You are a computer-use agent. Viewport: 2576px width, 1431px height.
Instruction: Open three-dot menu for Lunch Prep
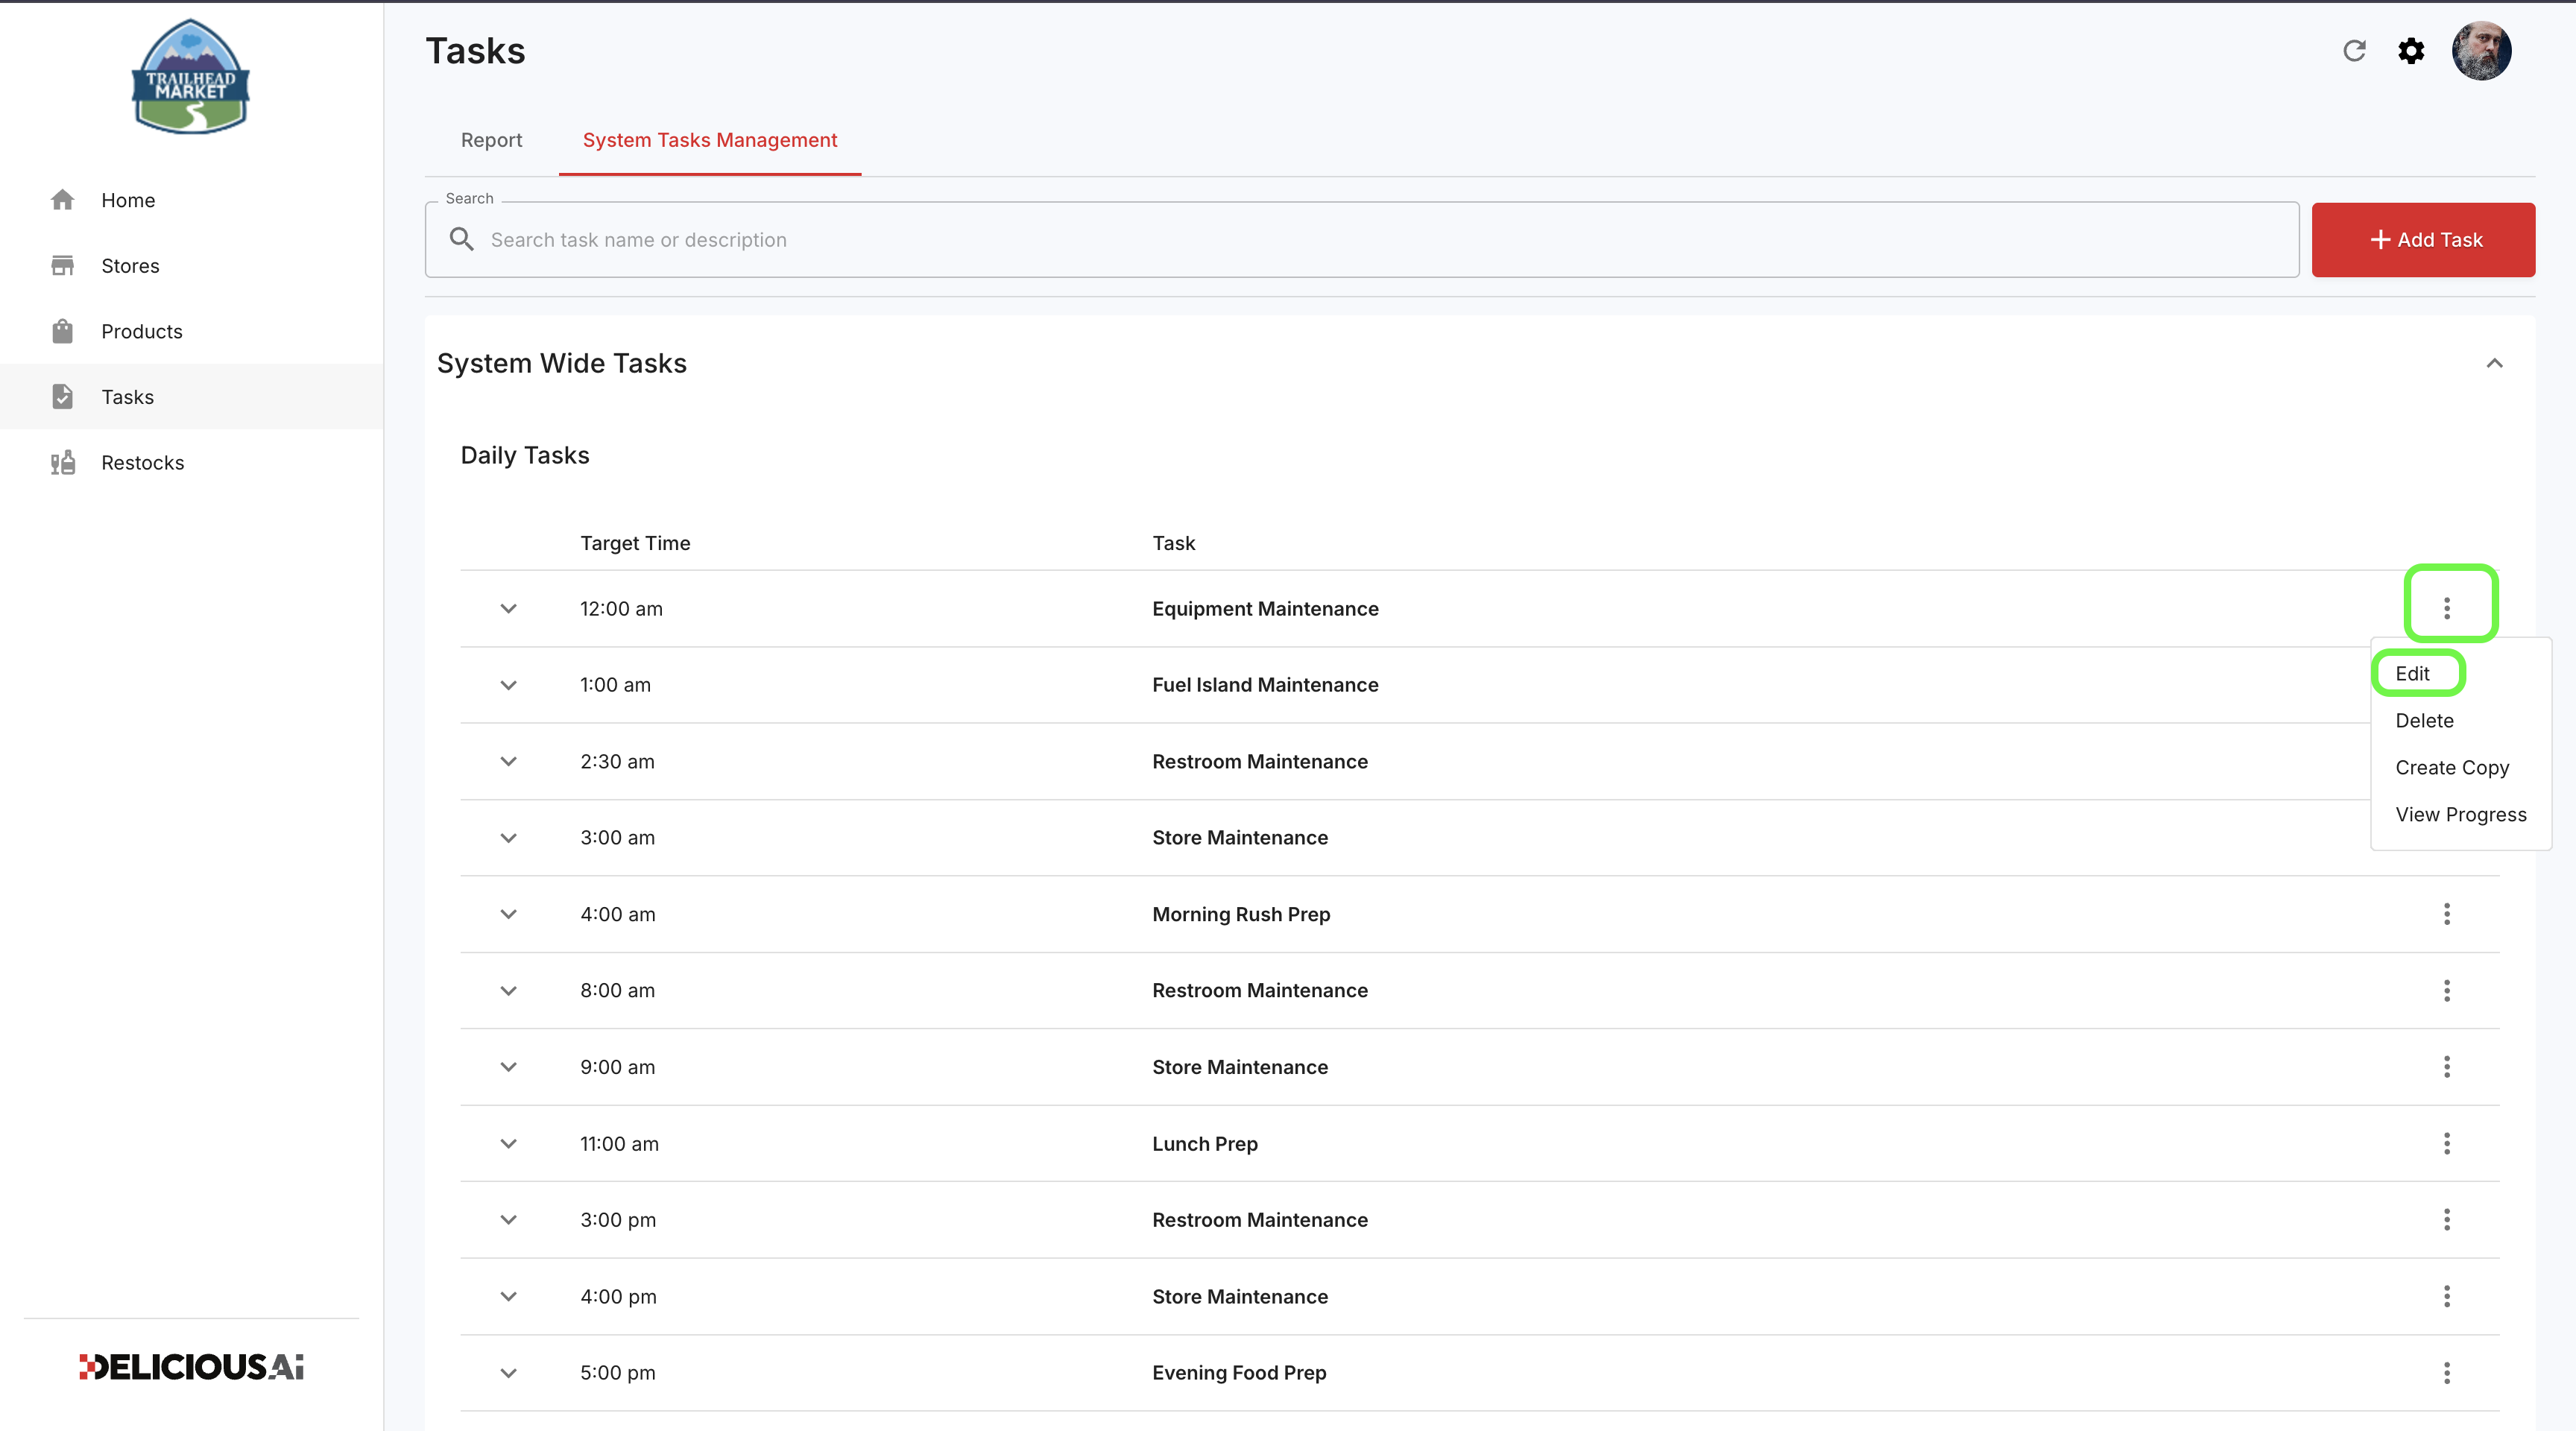tap(2447, 1143)
